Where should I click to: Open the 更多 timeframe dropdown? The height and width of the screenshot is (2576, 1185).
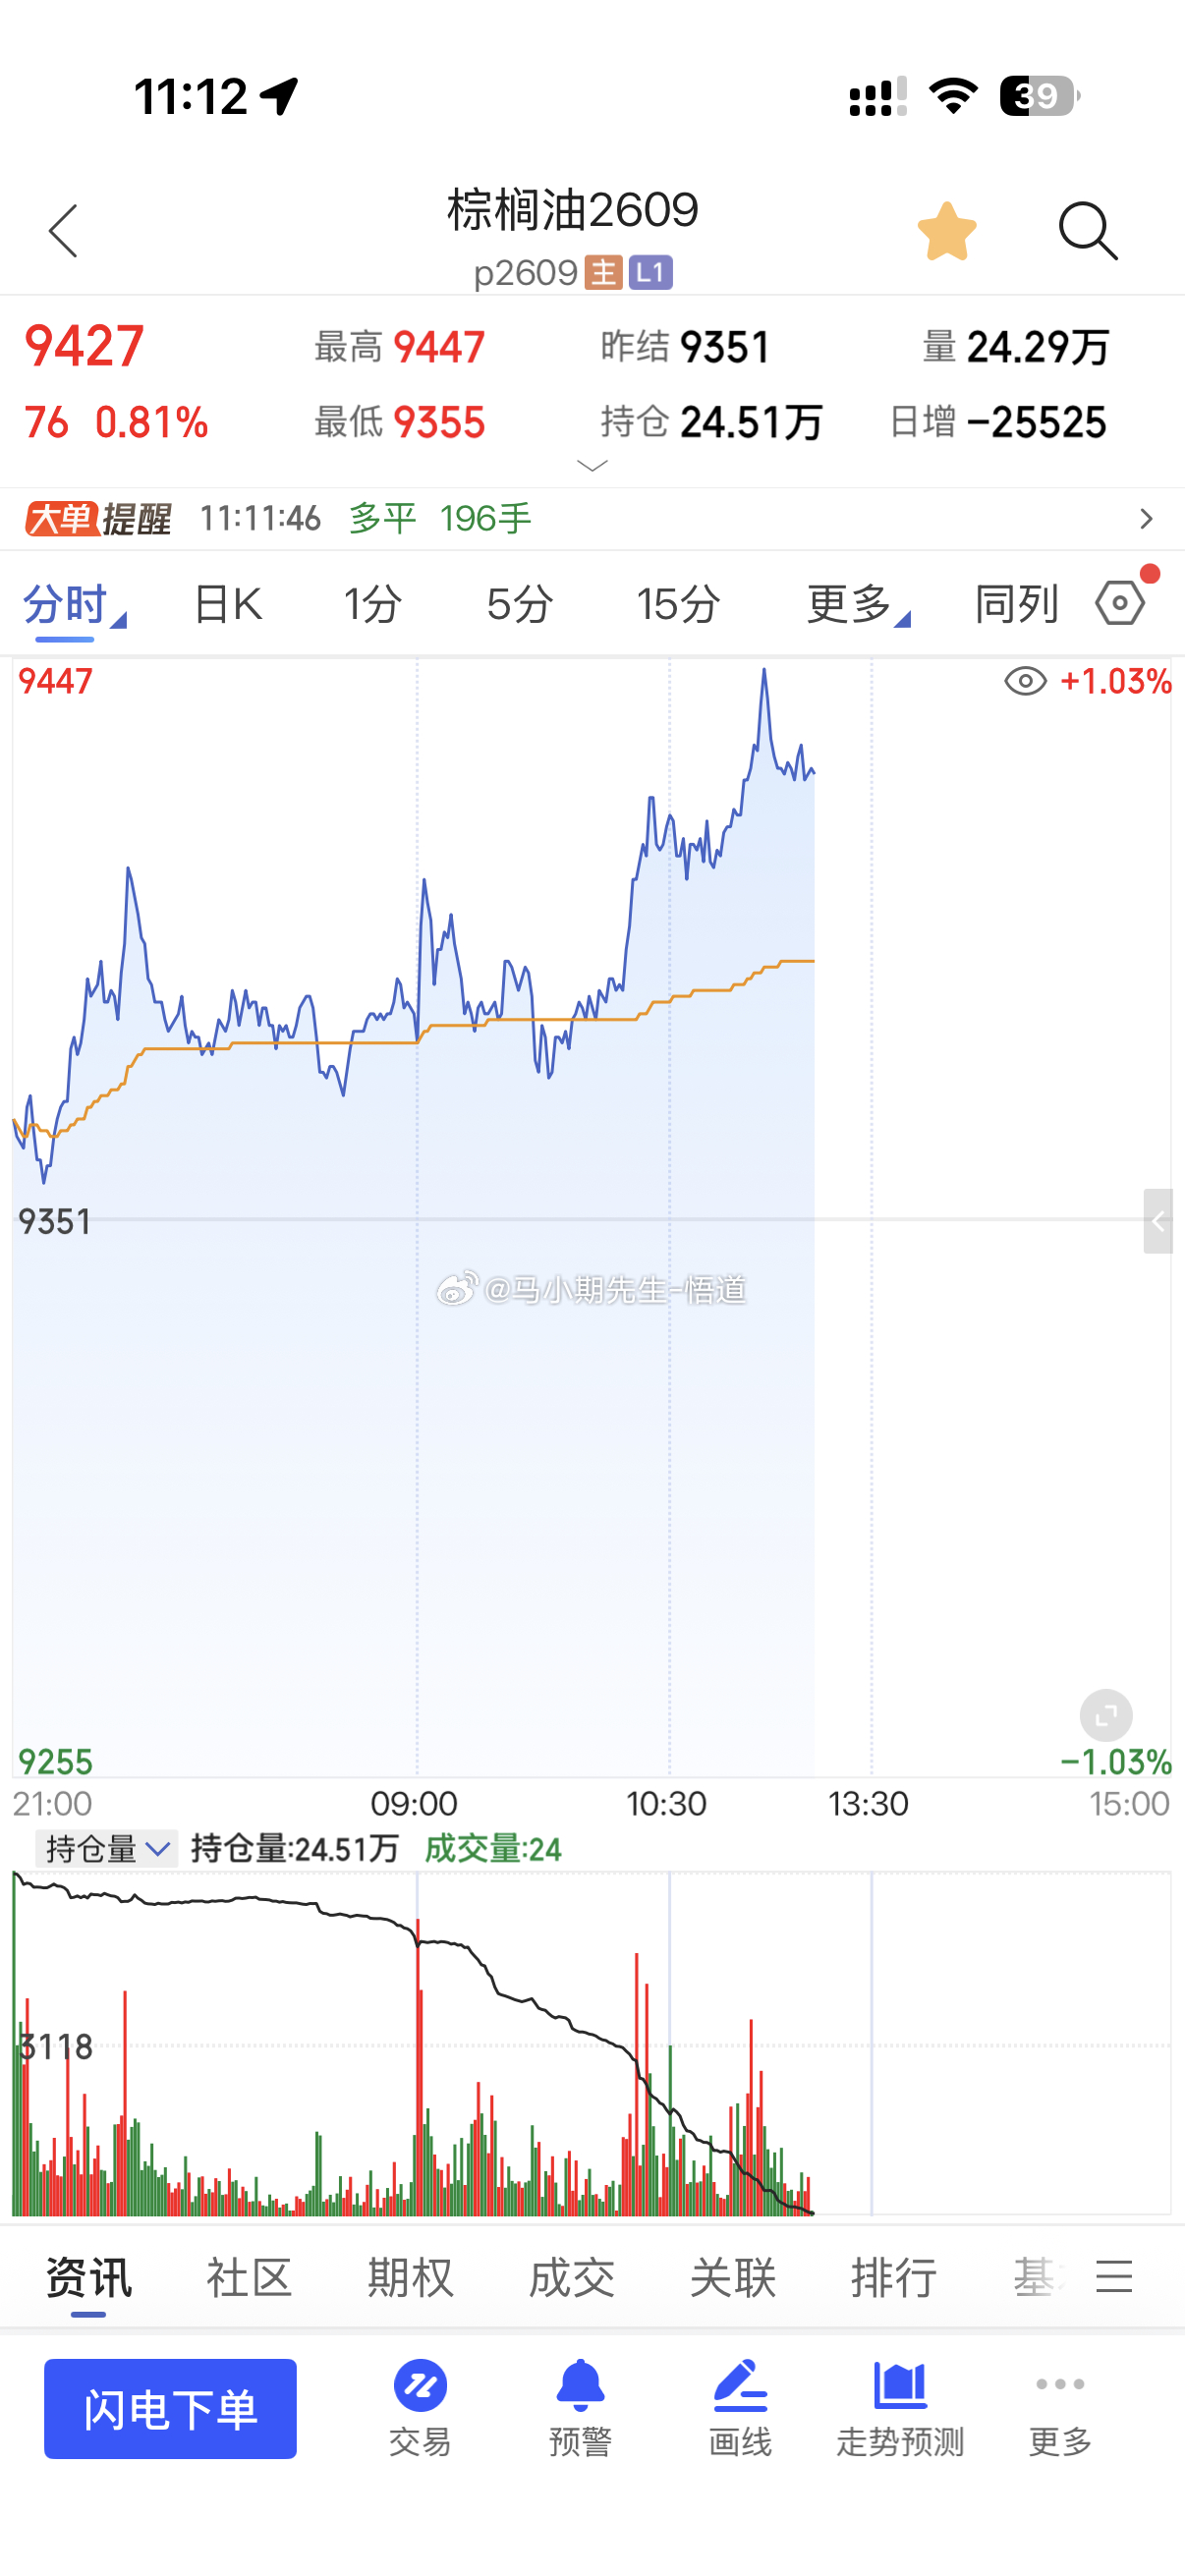[858, 604]
